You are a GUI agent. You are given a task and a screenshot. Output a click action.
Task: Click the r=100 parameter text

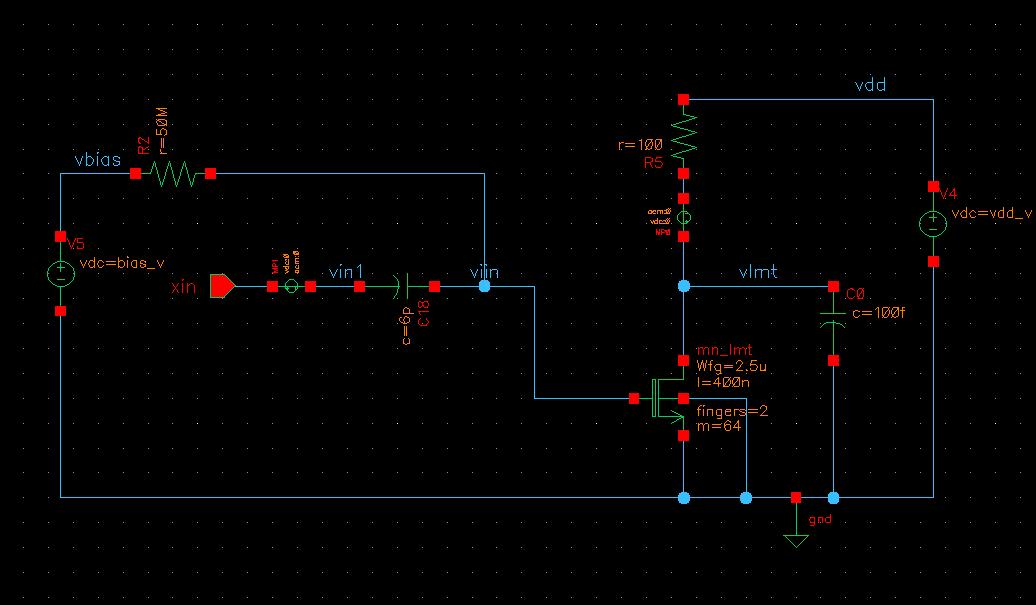[640, 145]
